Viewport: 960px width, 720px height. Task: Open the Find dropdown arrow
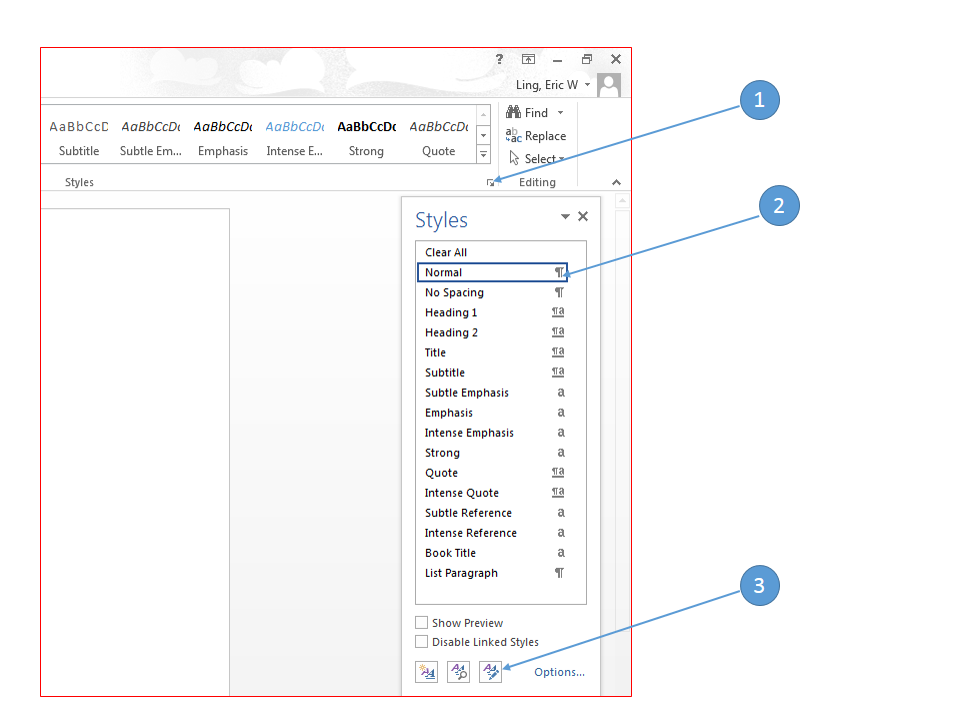coord(560,113)
